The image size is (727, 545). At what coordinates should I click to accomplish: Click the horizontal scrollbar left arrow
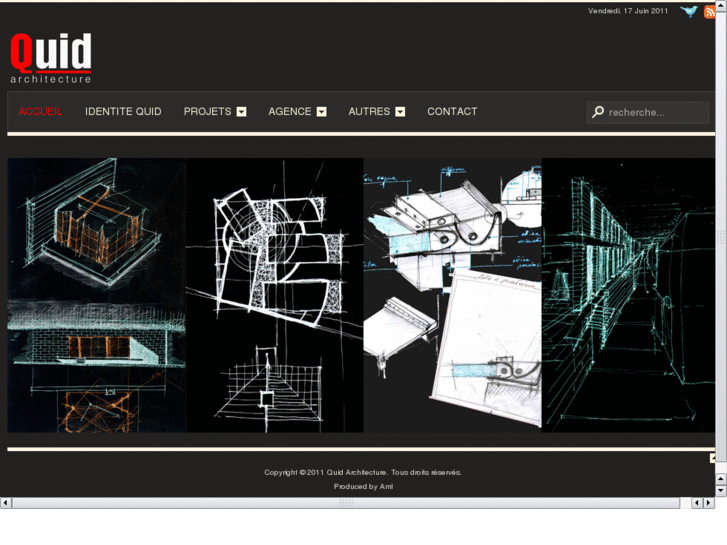[x=6, y=503]
